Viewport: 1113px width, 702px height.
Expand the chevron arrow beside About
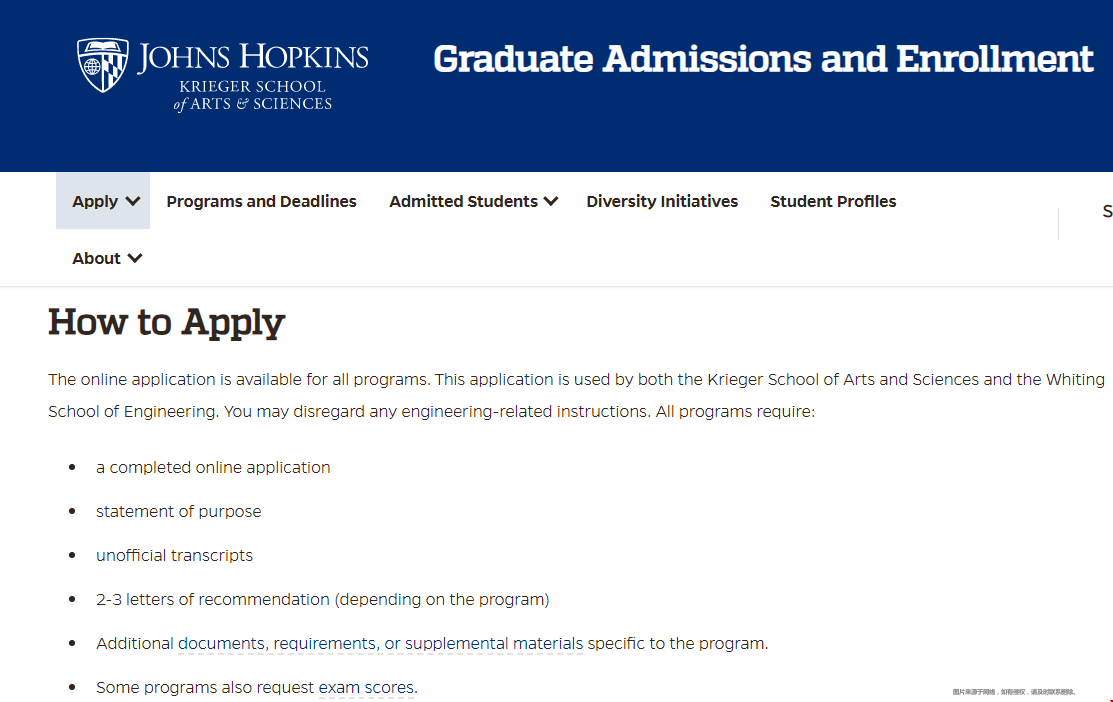pos(135,259)
